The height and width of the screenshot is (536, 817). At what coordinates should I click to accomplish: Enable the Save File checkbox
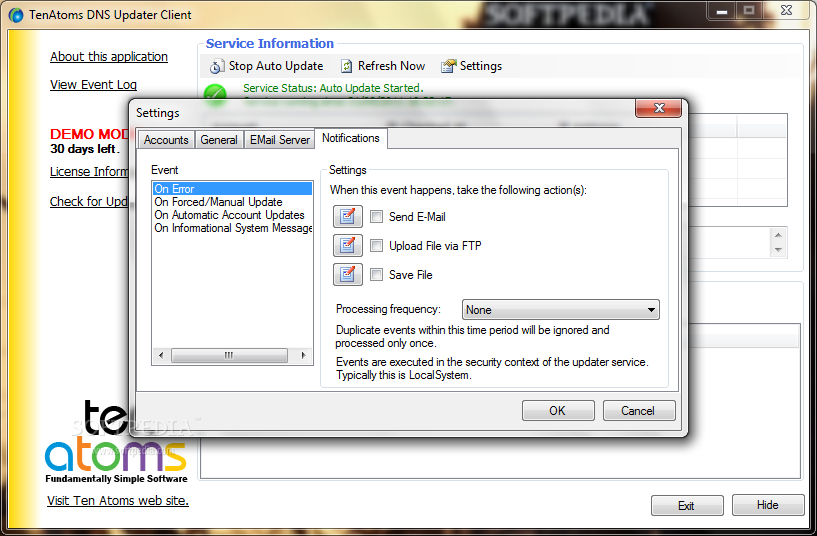[x=376, y=275]
